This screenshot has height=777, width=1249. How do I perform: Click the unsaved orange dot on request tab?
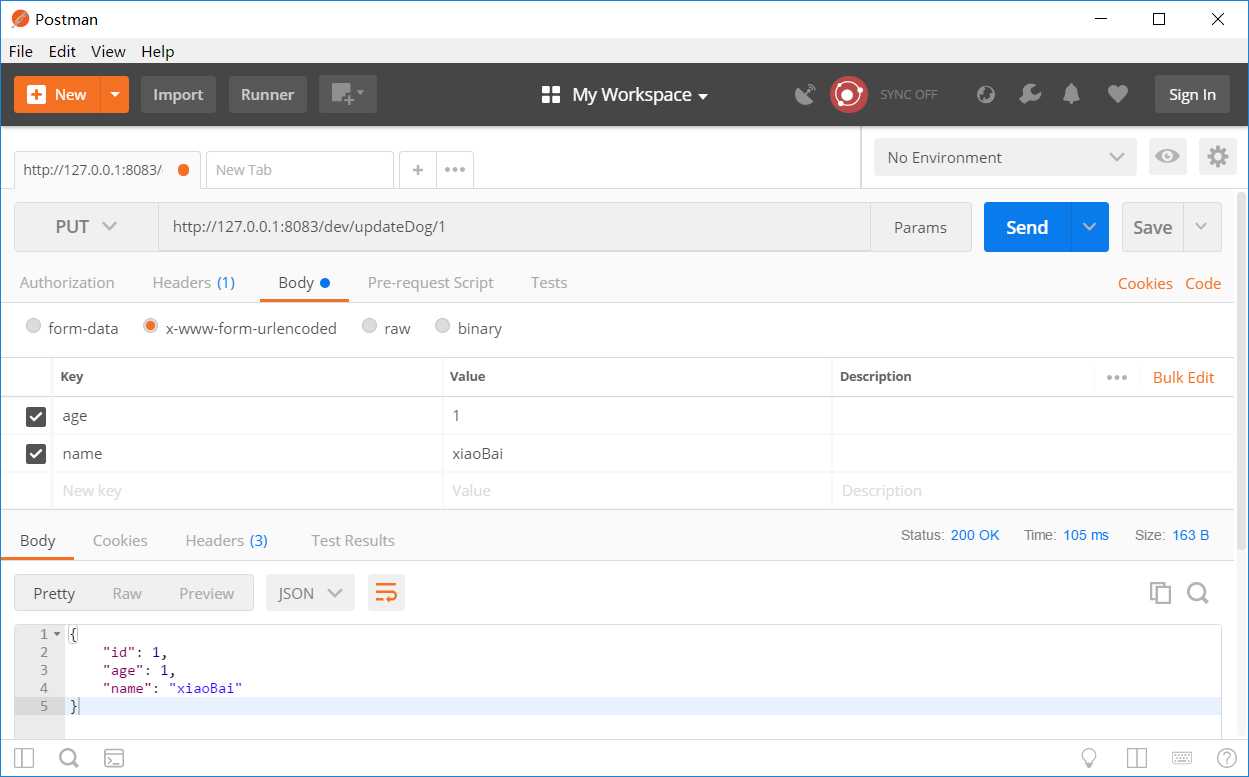[183, 170]
